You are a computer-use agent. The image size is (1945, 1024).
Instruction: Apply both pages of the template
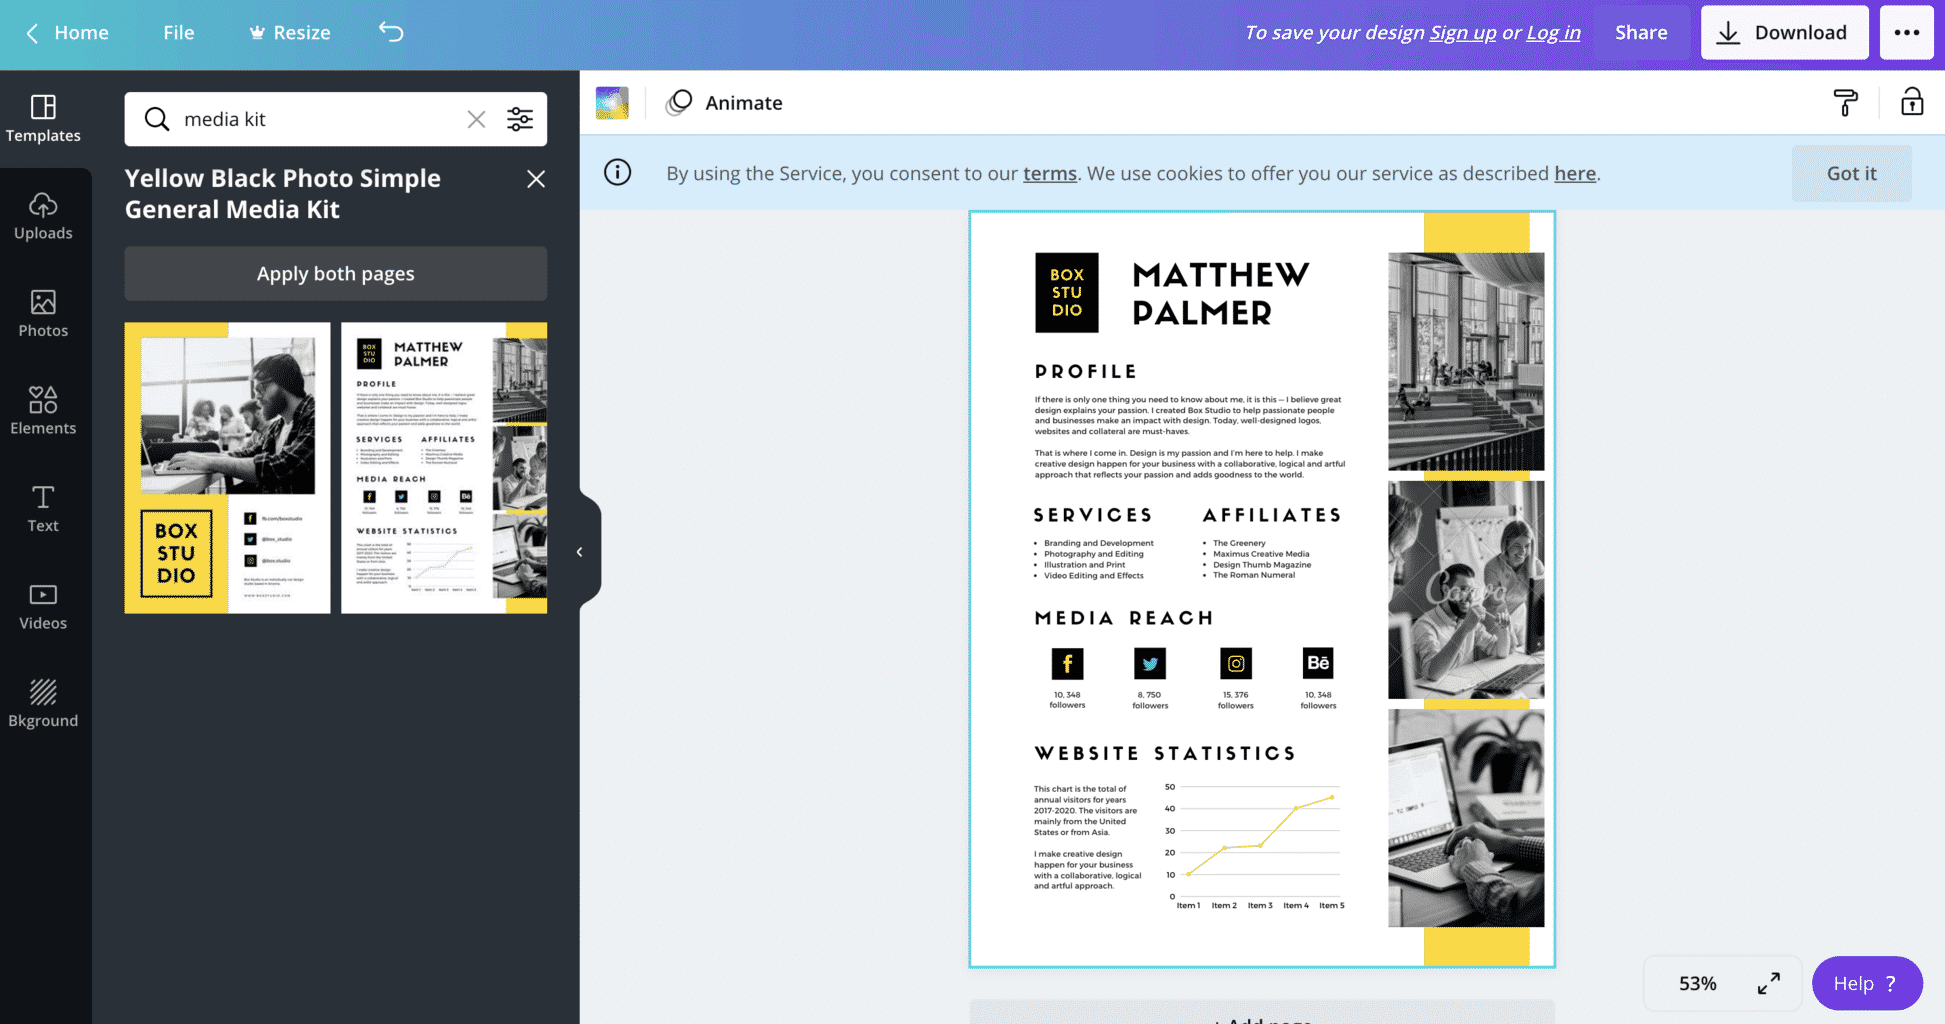pos(335,273)
